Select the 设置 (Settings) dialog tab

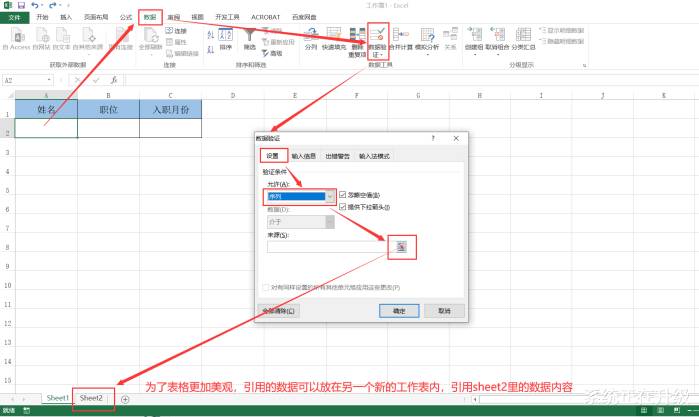(x=273, y=156)
